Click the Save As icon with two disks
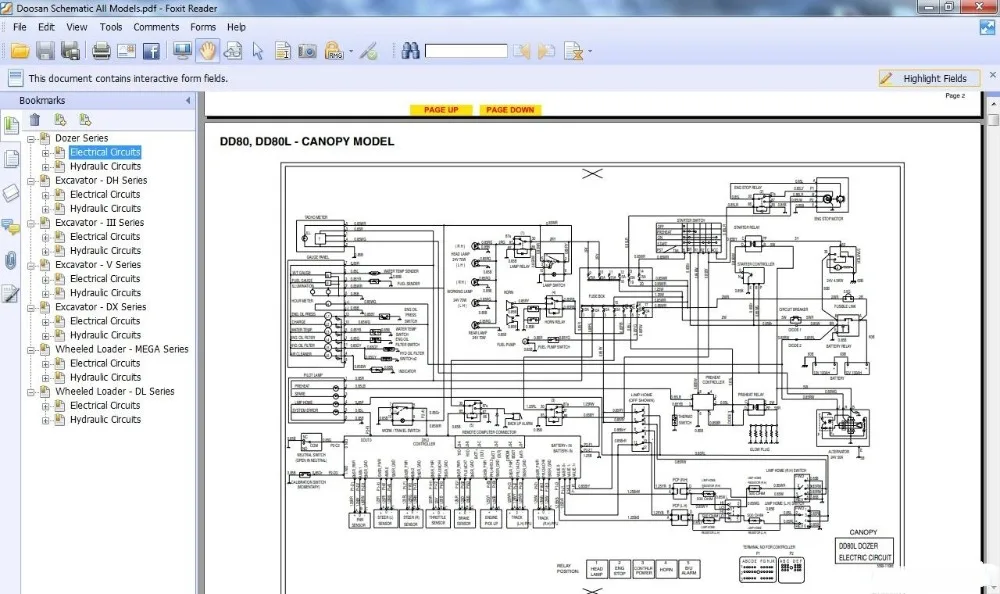 pos(70,51)
